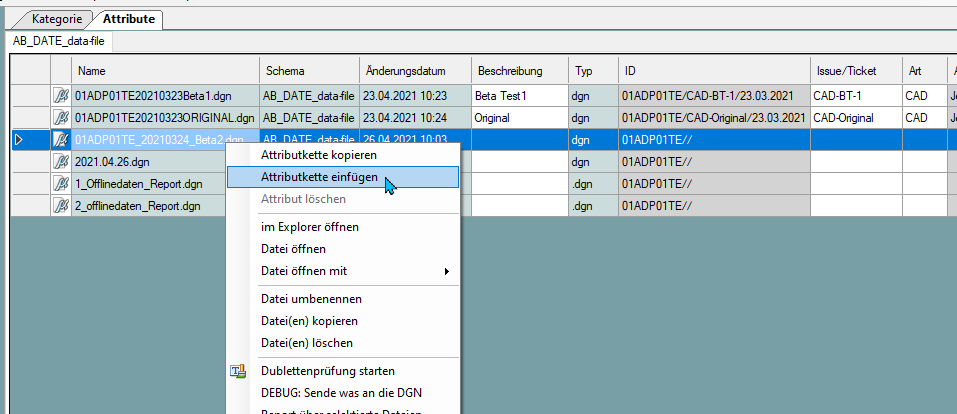Select the Attribute tab
The image size is (957, 414).
click(x=129, y=19)
